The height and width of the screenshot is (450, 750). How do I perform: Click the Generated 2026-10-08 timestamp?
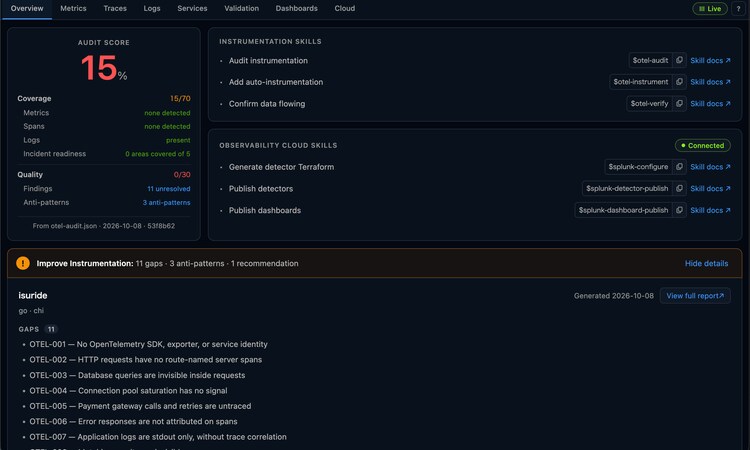pos(614,296)
